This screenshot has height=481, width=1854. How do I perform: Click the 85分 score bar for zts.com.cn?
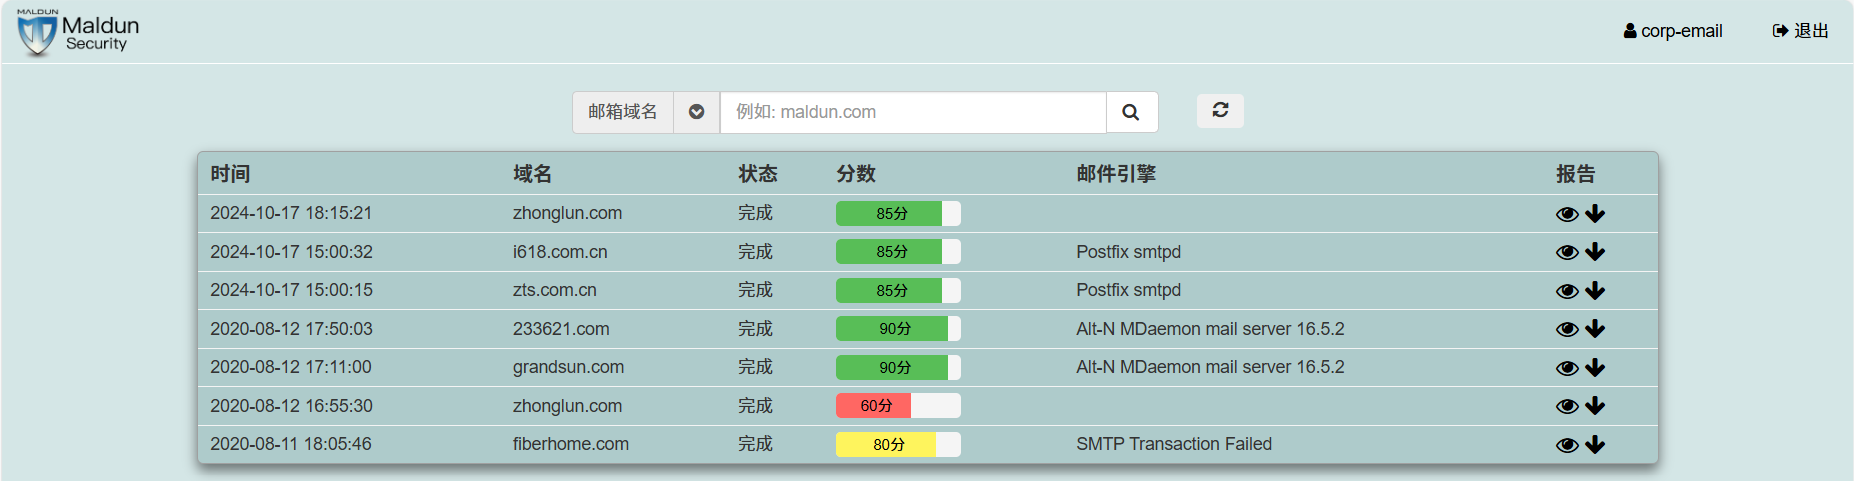(898, 290)
